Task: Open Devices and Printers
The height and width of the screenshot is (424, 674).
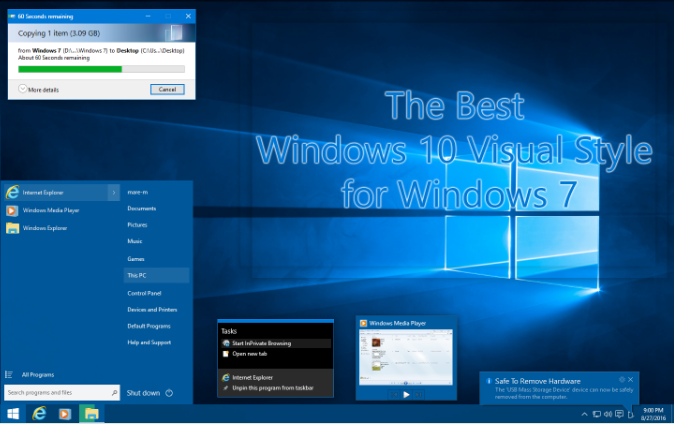Action: [x=152, y=310]
